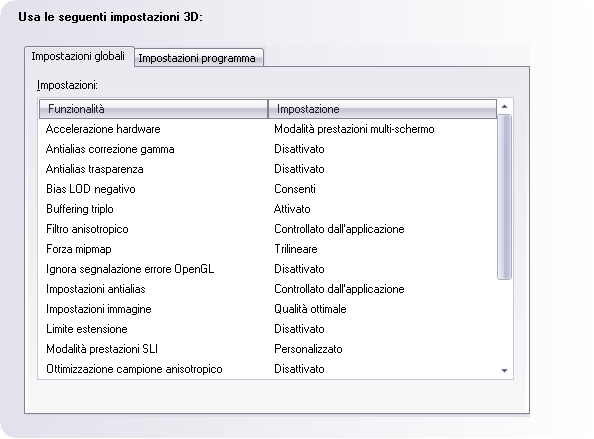Image resolution: width=594 pixels, height=439 pixels.
Task: Click the settings list scrollbar thumb
Action: click(504, 197)
